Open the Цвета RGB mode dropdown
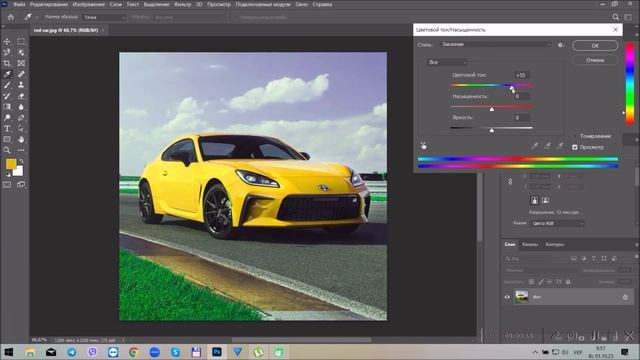This screenshot has width=640, height=360. [x=558, y=223]
